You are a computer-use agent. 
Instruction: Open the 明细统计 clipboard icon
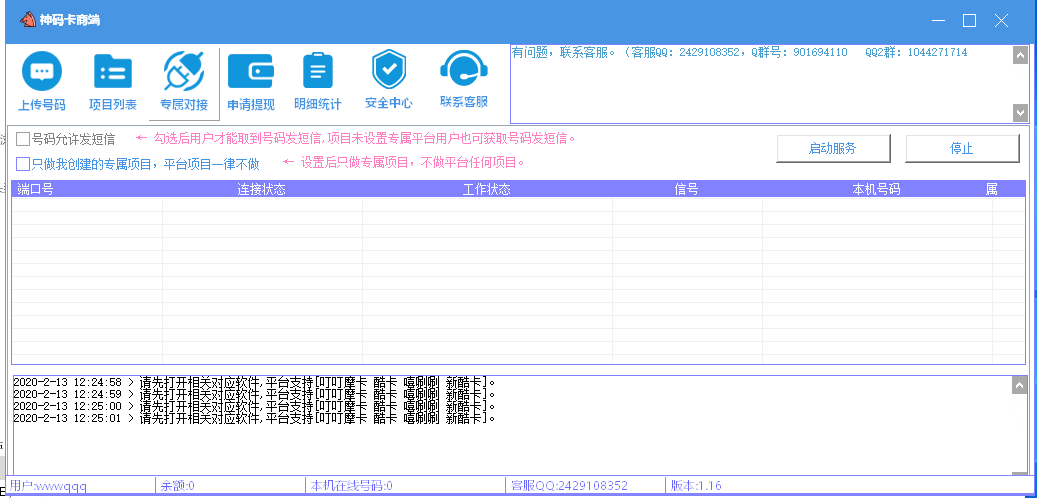318,72
